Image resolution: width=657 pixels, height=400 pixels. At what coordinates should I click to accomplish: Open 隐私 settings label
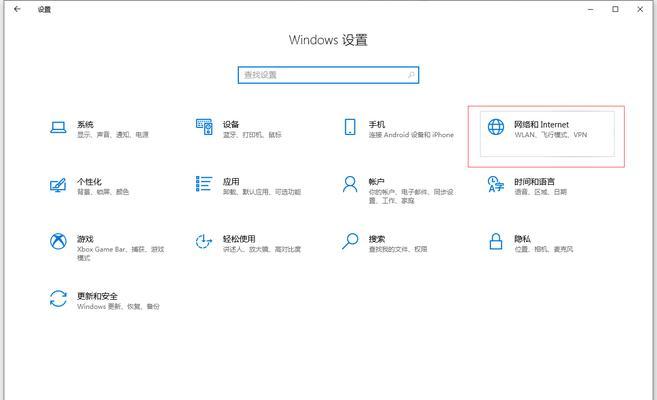point(522,239)
